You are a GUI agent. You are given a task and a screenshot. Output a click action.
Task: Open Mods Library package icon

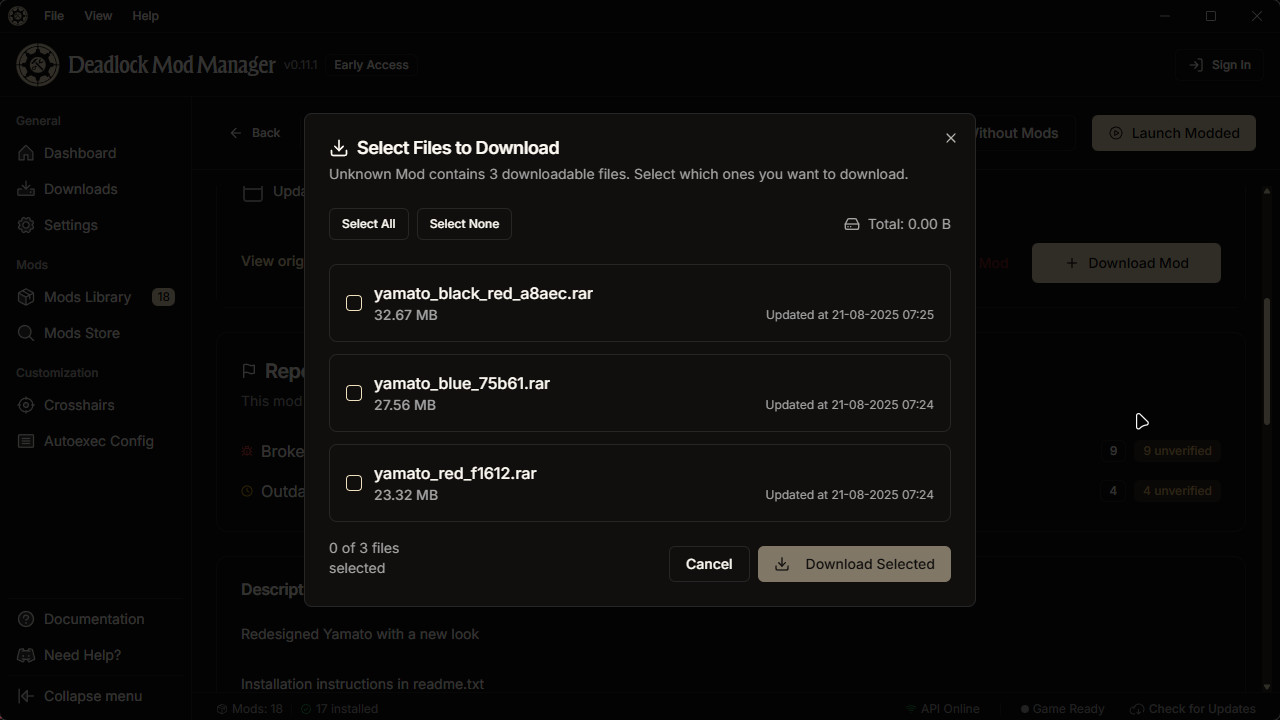click(26, 297)
